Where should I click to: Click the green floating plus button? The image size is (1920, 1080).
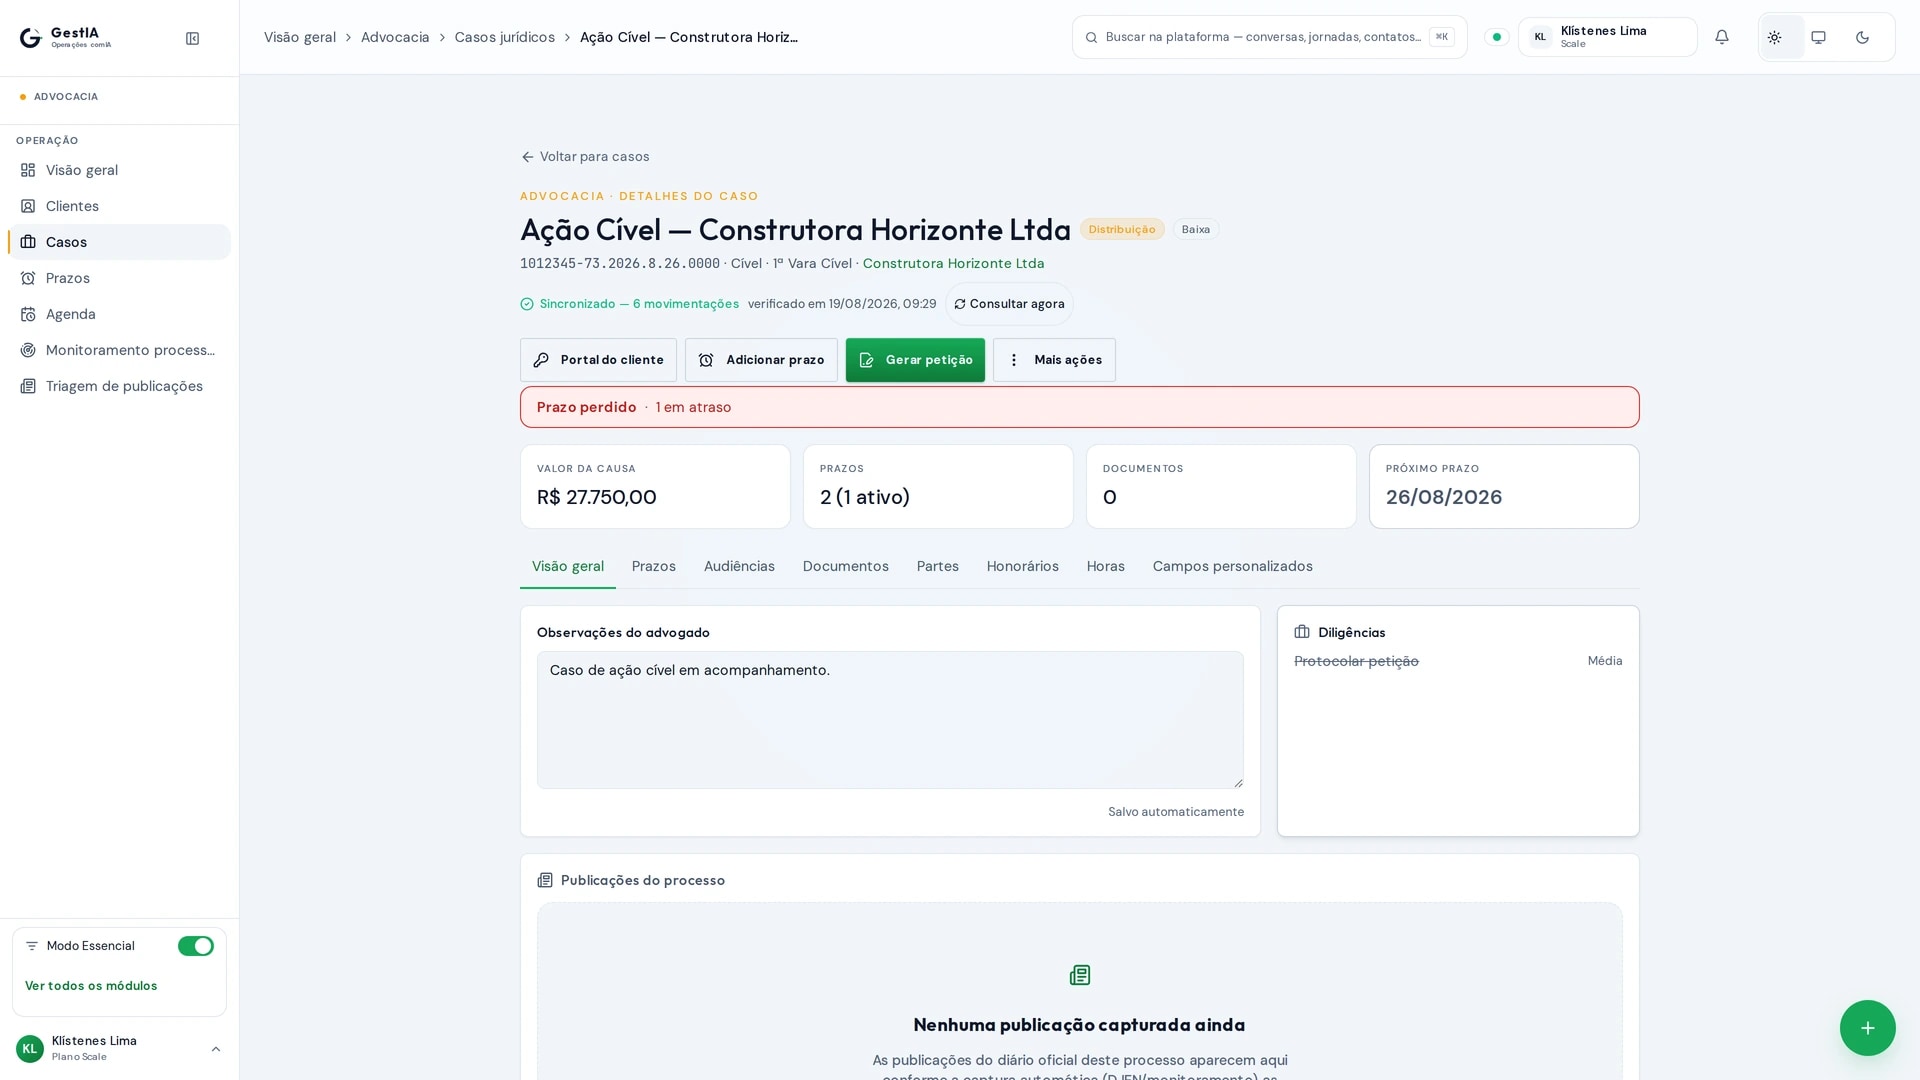(x=1867, y=1027)
